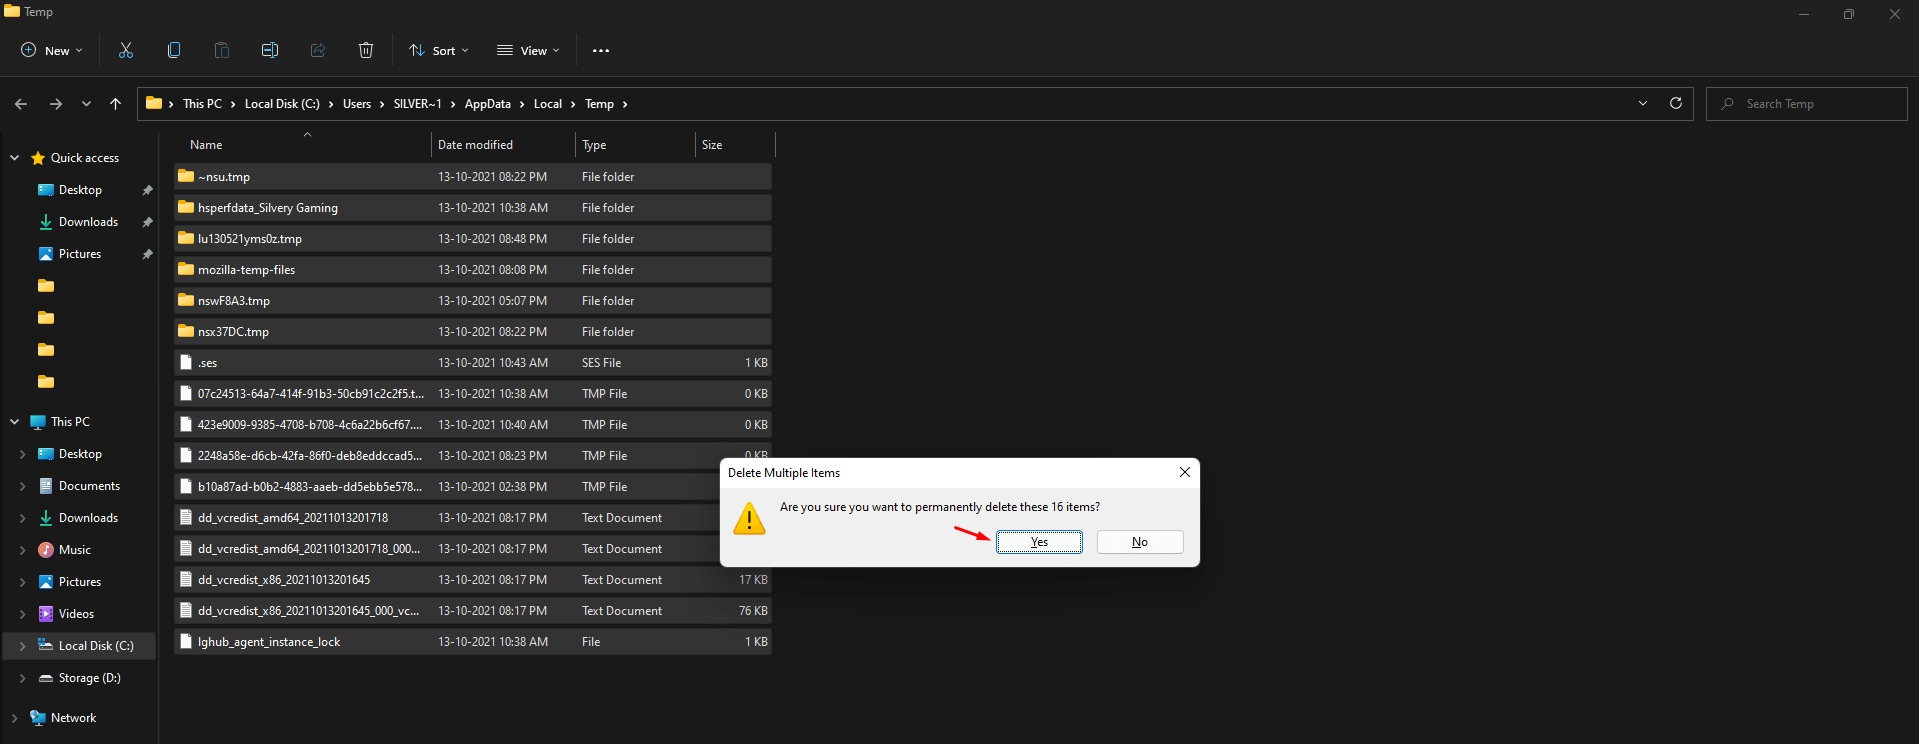This screenshot has width=1919, height=744.
Task: Open the View dropdown menu
Action: click(529, 50)
